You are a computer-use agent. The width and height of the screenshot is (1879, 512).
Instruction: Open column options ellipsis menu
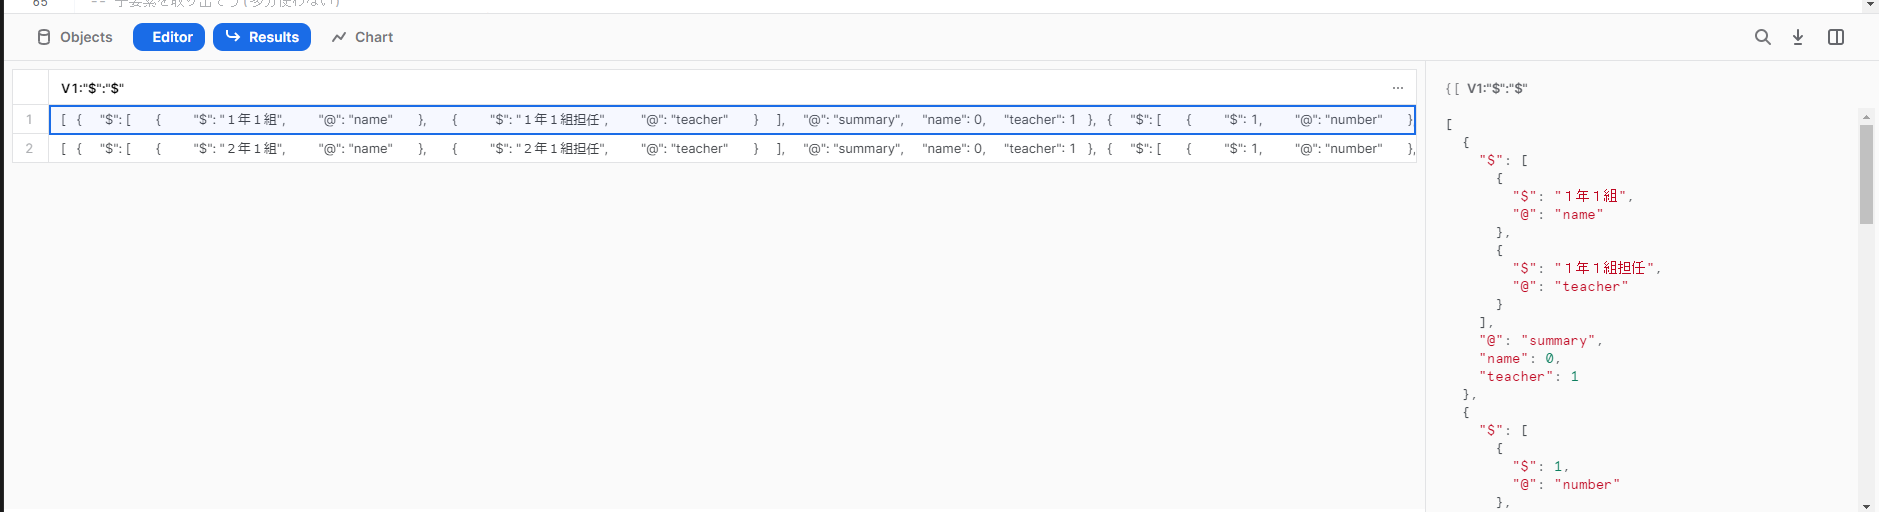pyautogui.click(x=1398, y=88)
